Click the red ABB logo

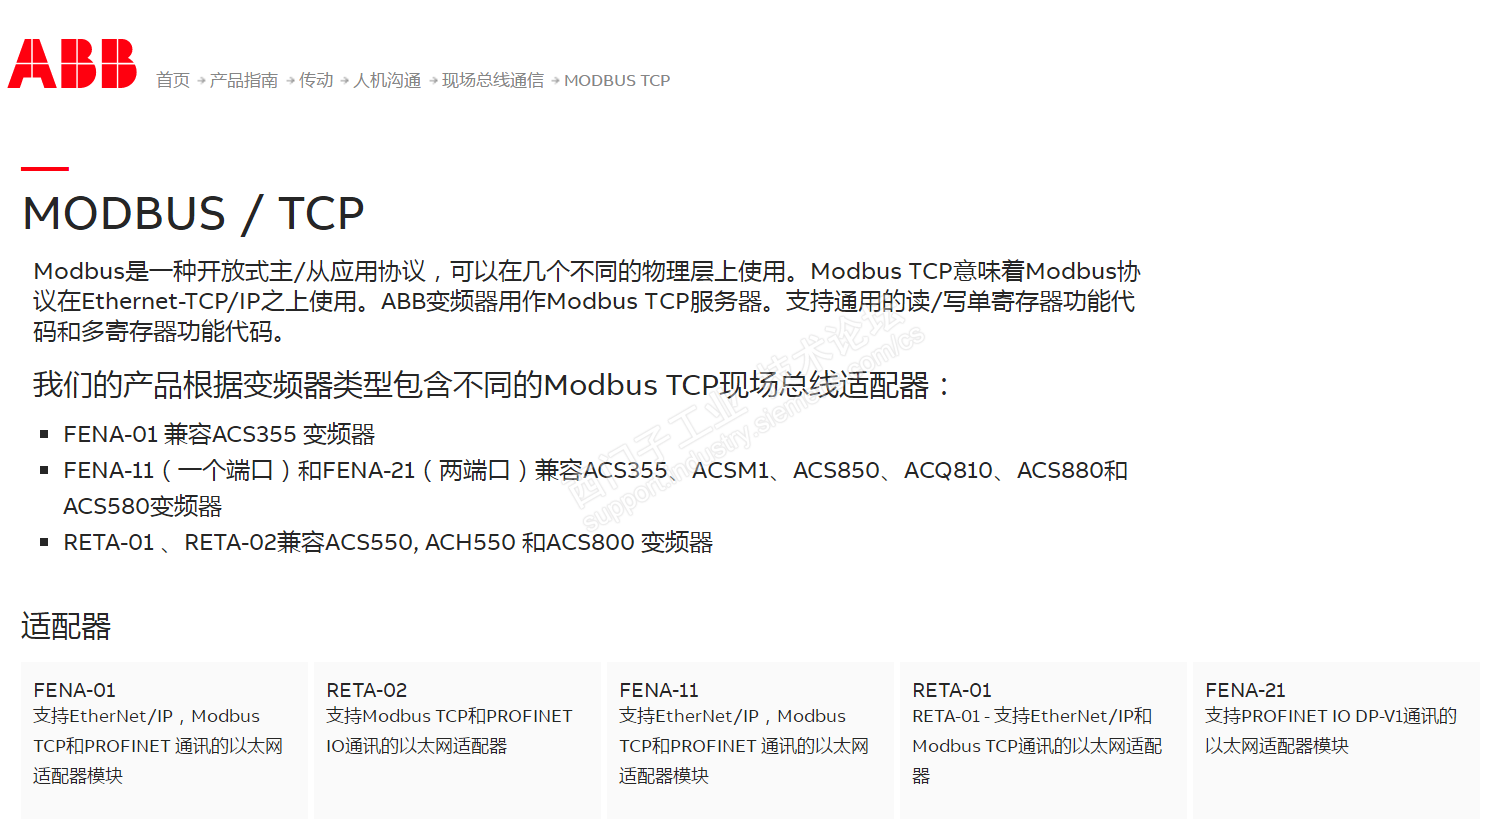coord(72,64)
